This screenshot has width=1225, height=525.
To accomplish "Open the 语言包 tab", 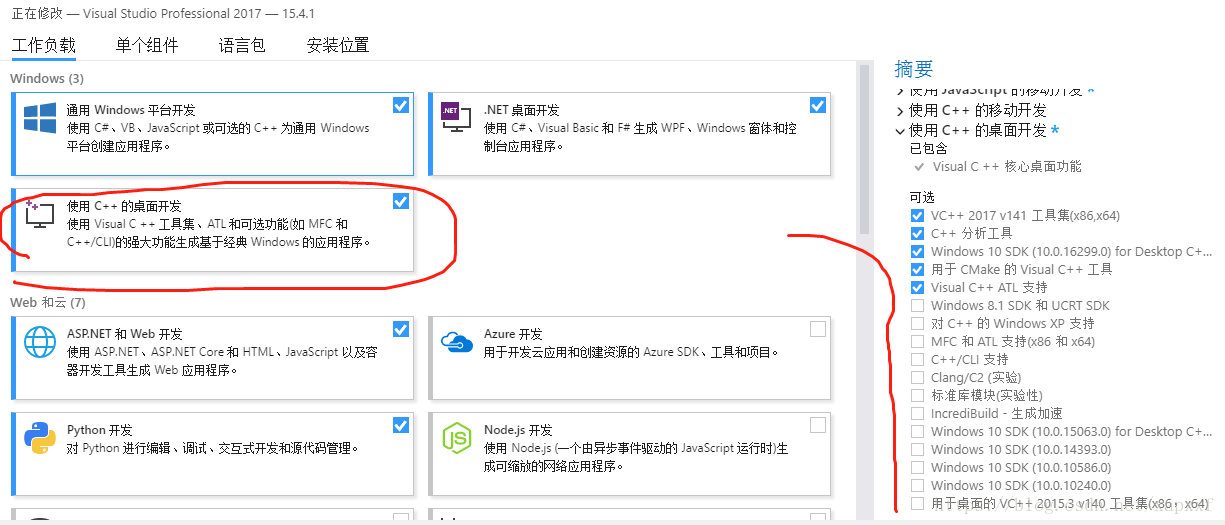I will click(x=242, y=45).
